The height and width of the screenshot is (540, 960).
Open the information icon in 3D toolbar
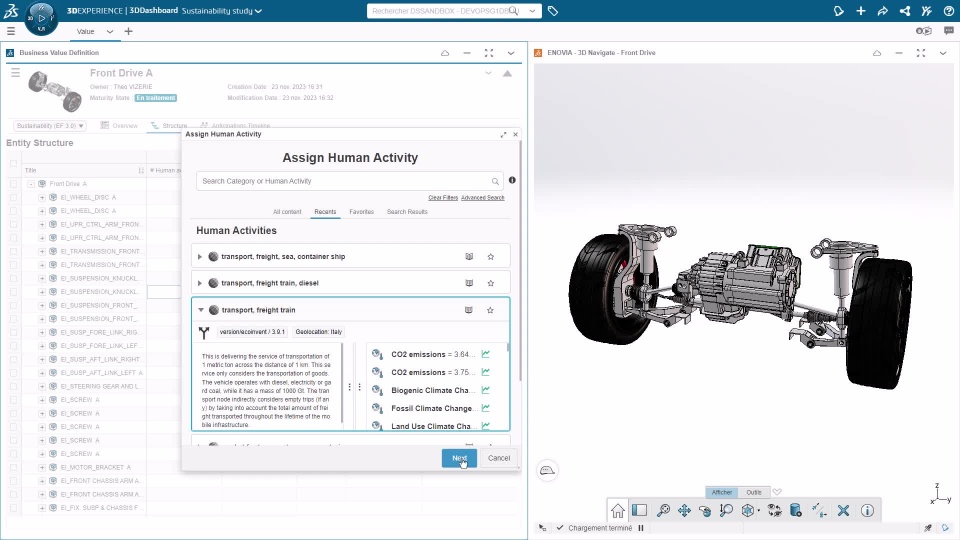(x=867, y=510)
